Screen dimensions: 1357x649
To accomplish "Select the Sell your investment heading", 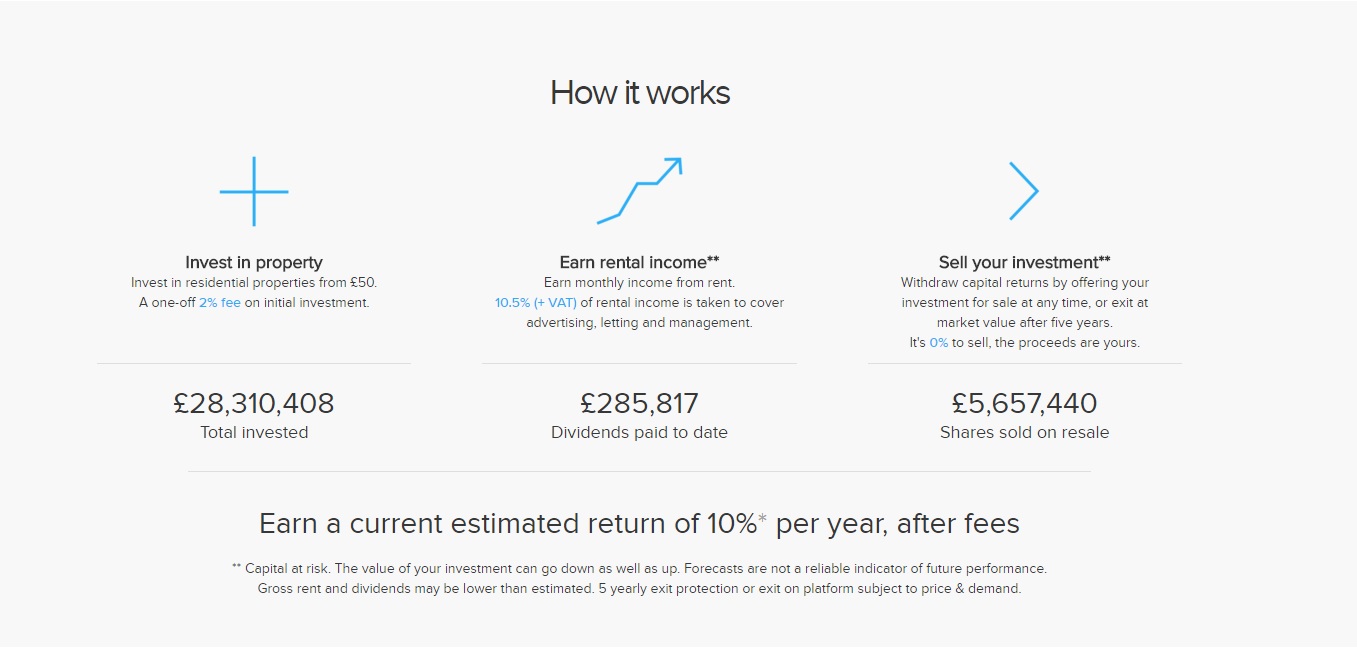I will click(1024, 262).
